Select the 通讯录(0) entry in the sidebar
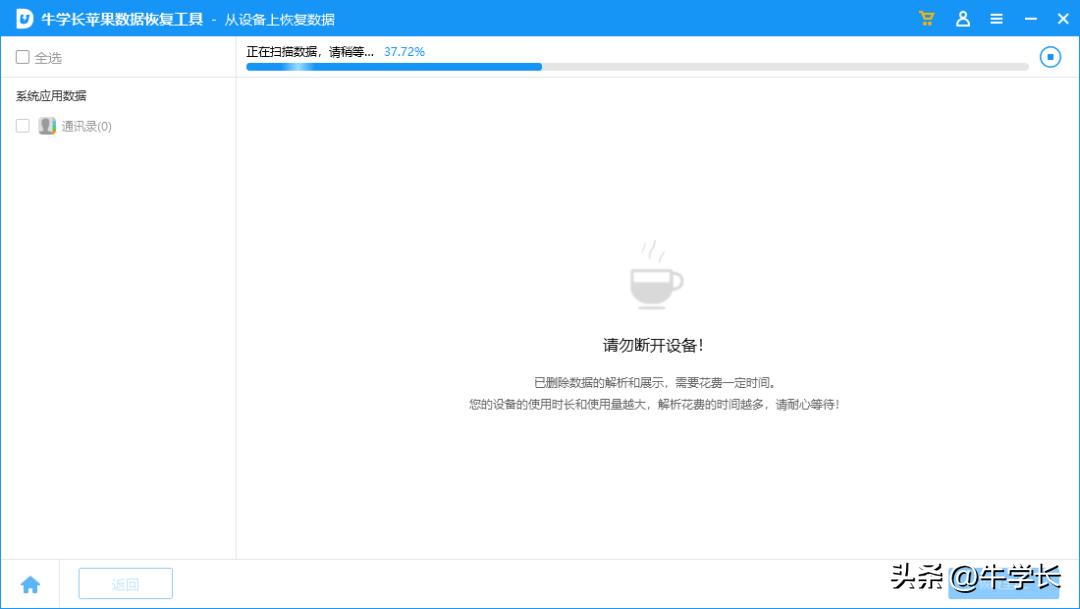 pyautogui.click(x=85, y=126)
